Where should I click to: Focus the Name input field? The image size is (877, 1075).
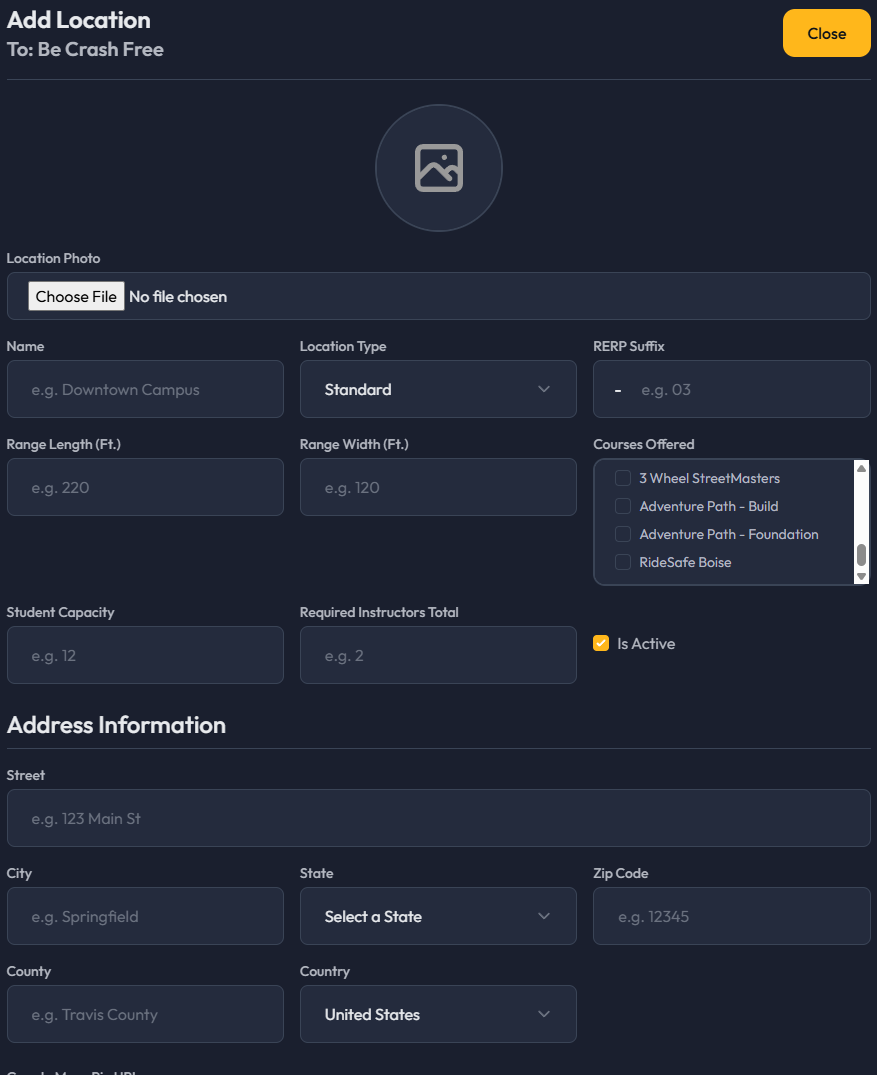point(145,389)
